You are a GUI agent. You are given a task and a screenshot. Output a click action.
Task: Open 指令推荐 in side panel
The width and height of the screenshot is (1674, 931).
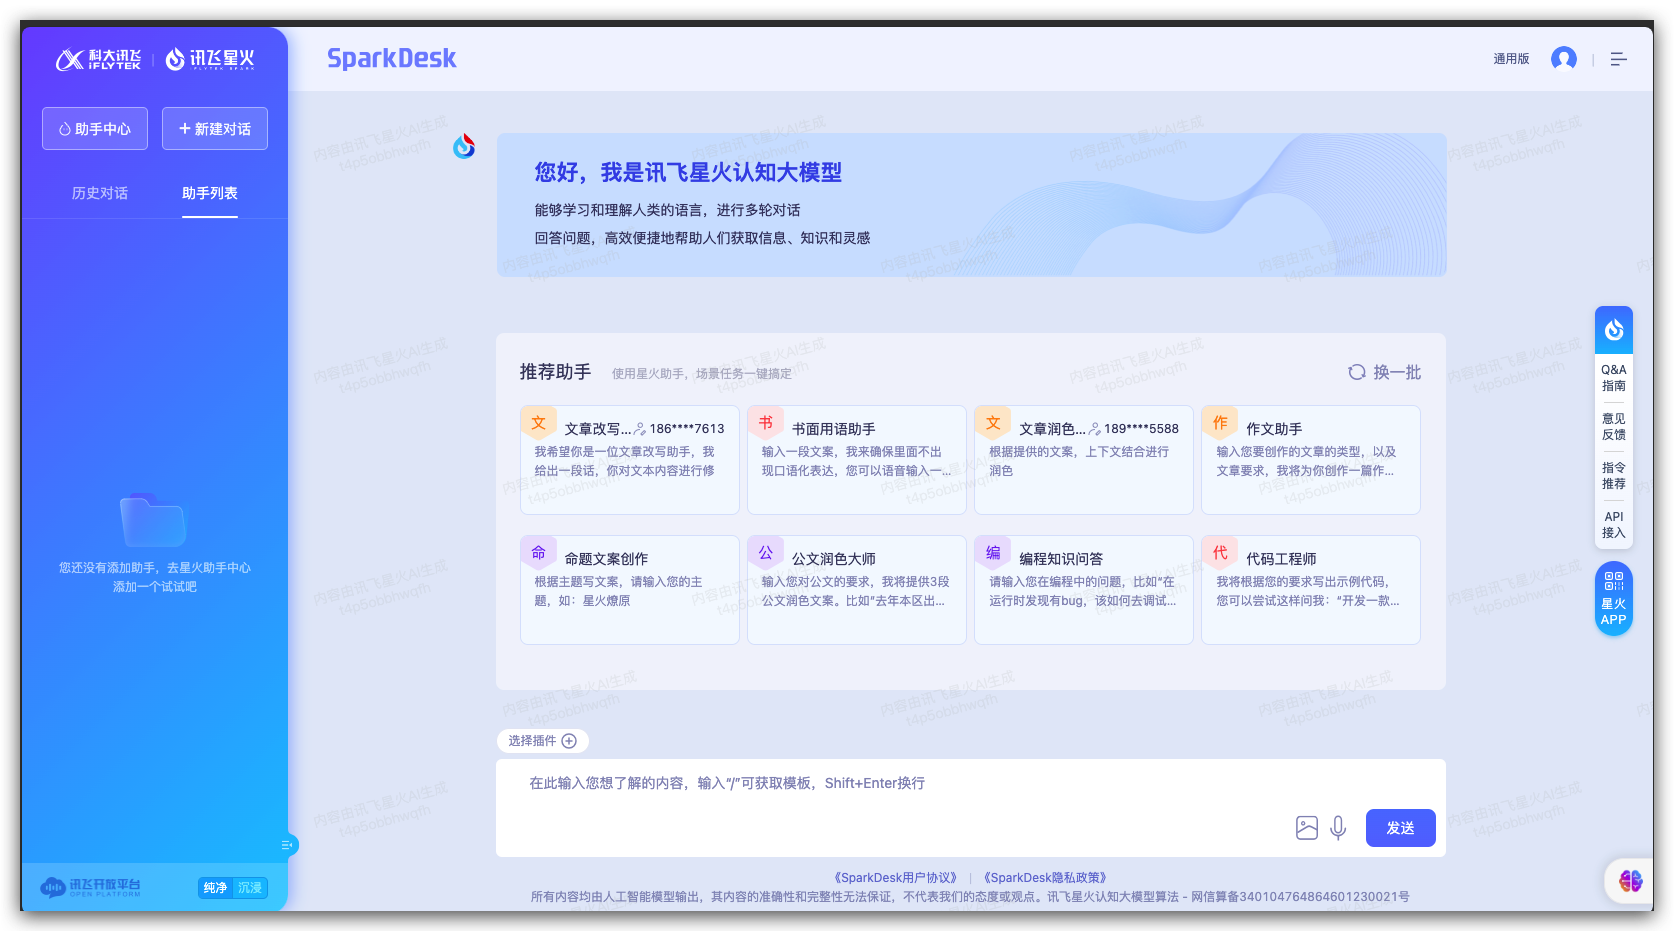coord(1614,476)
